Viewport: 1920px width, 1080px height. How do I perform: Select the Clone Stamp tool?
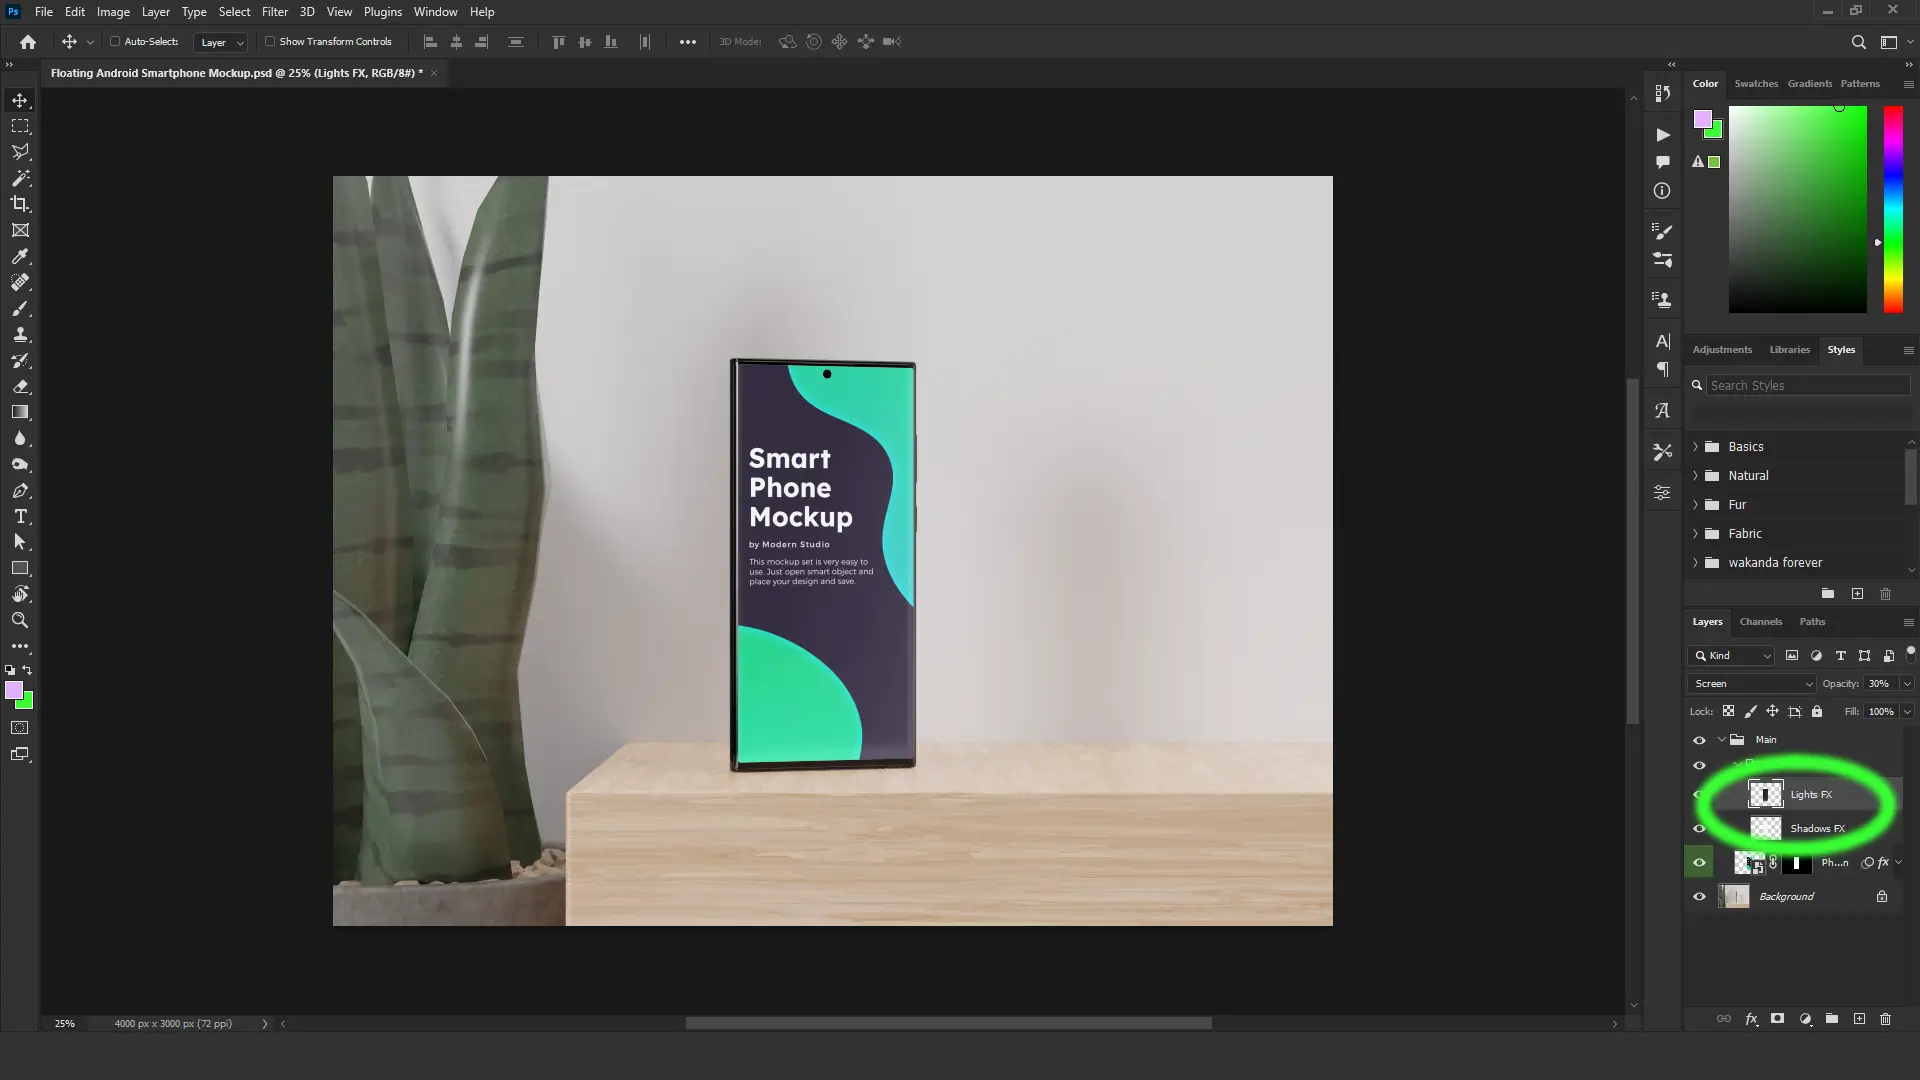[20, 334]
